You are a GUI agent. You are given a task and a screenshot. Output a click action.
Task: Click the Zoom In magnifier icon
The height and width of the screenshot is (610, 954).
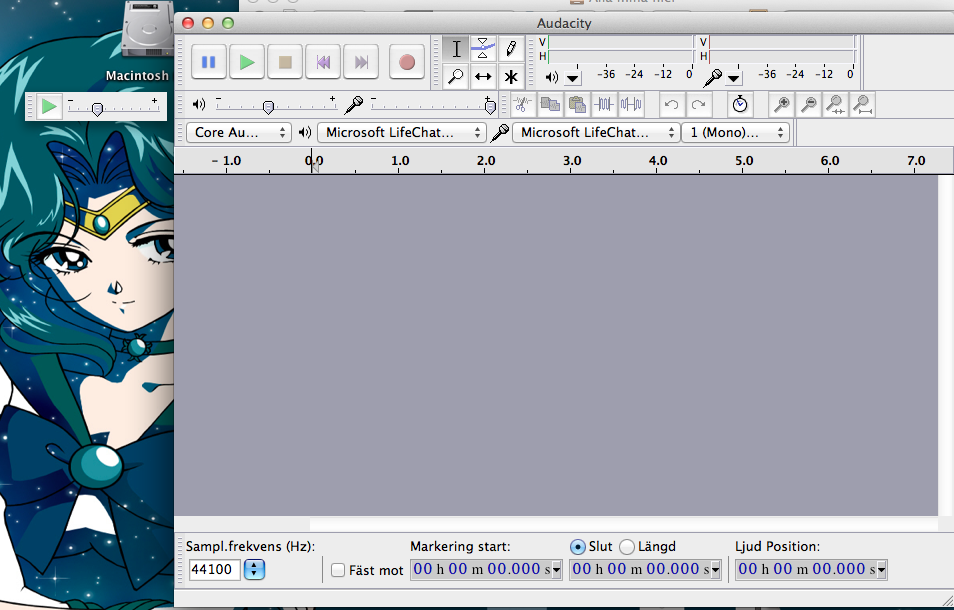781,105
